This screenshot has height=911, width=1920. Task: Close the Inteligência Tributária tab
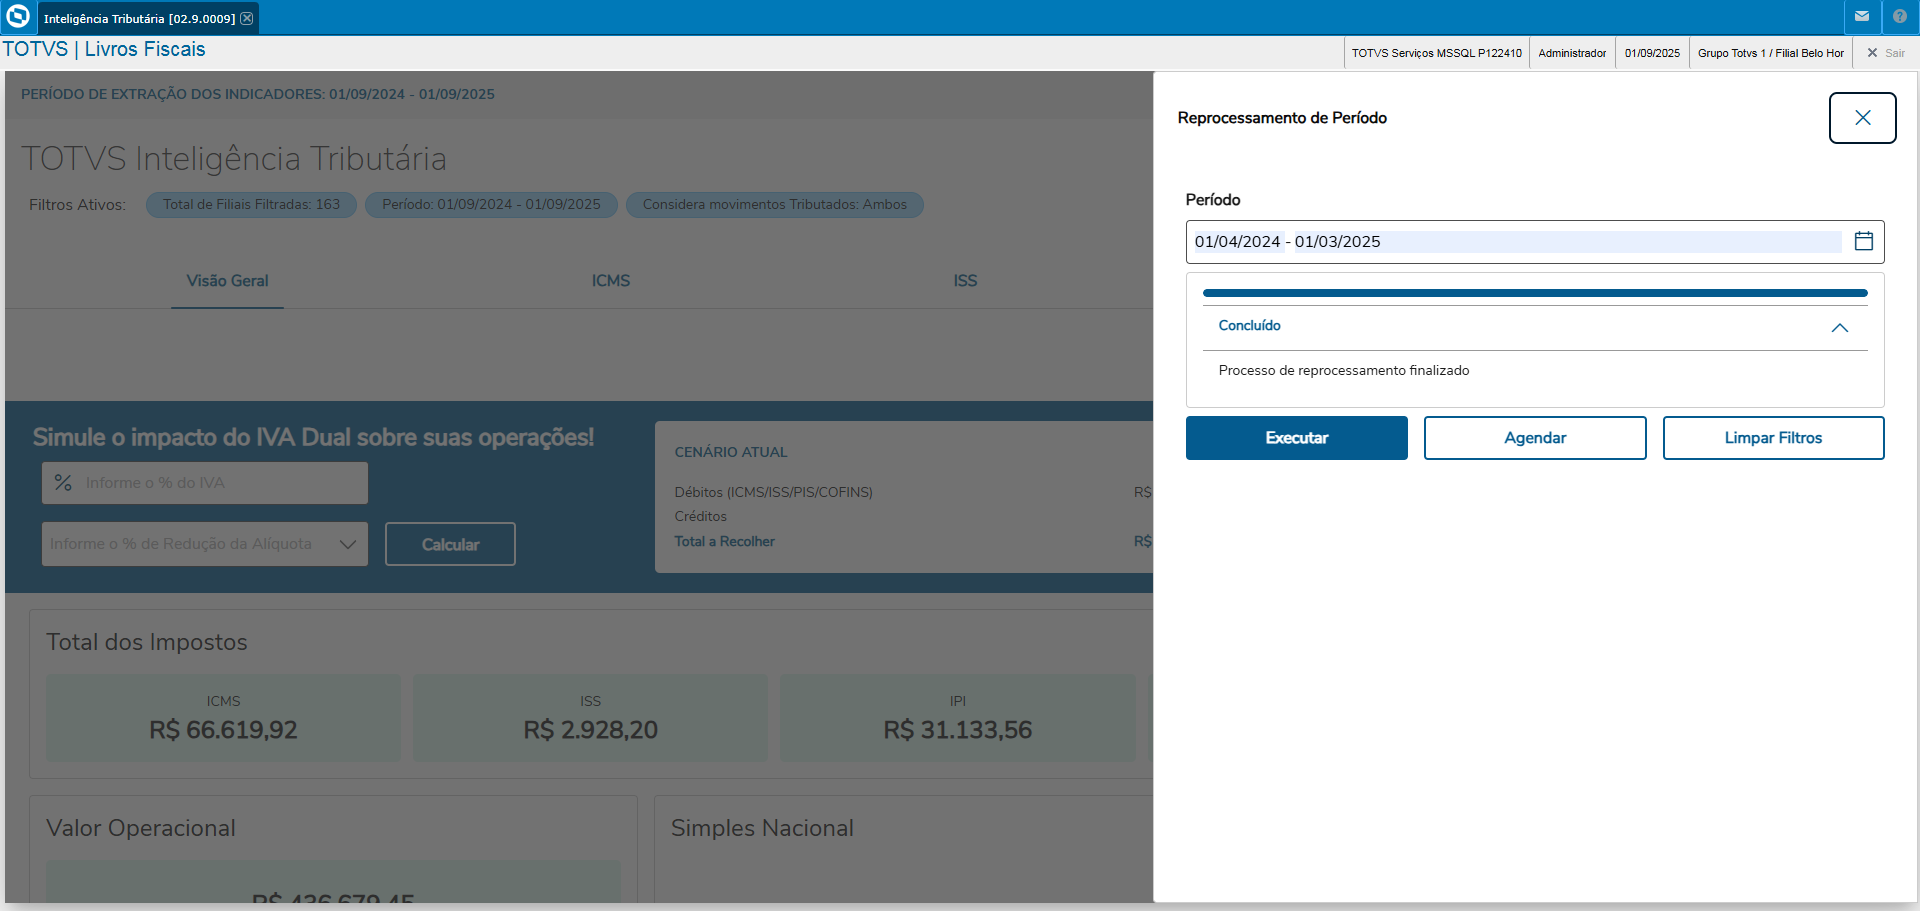click(x=247, y=18)
